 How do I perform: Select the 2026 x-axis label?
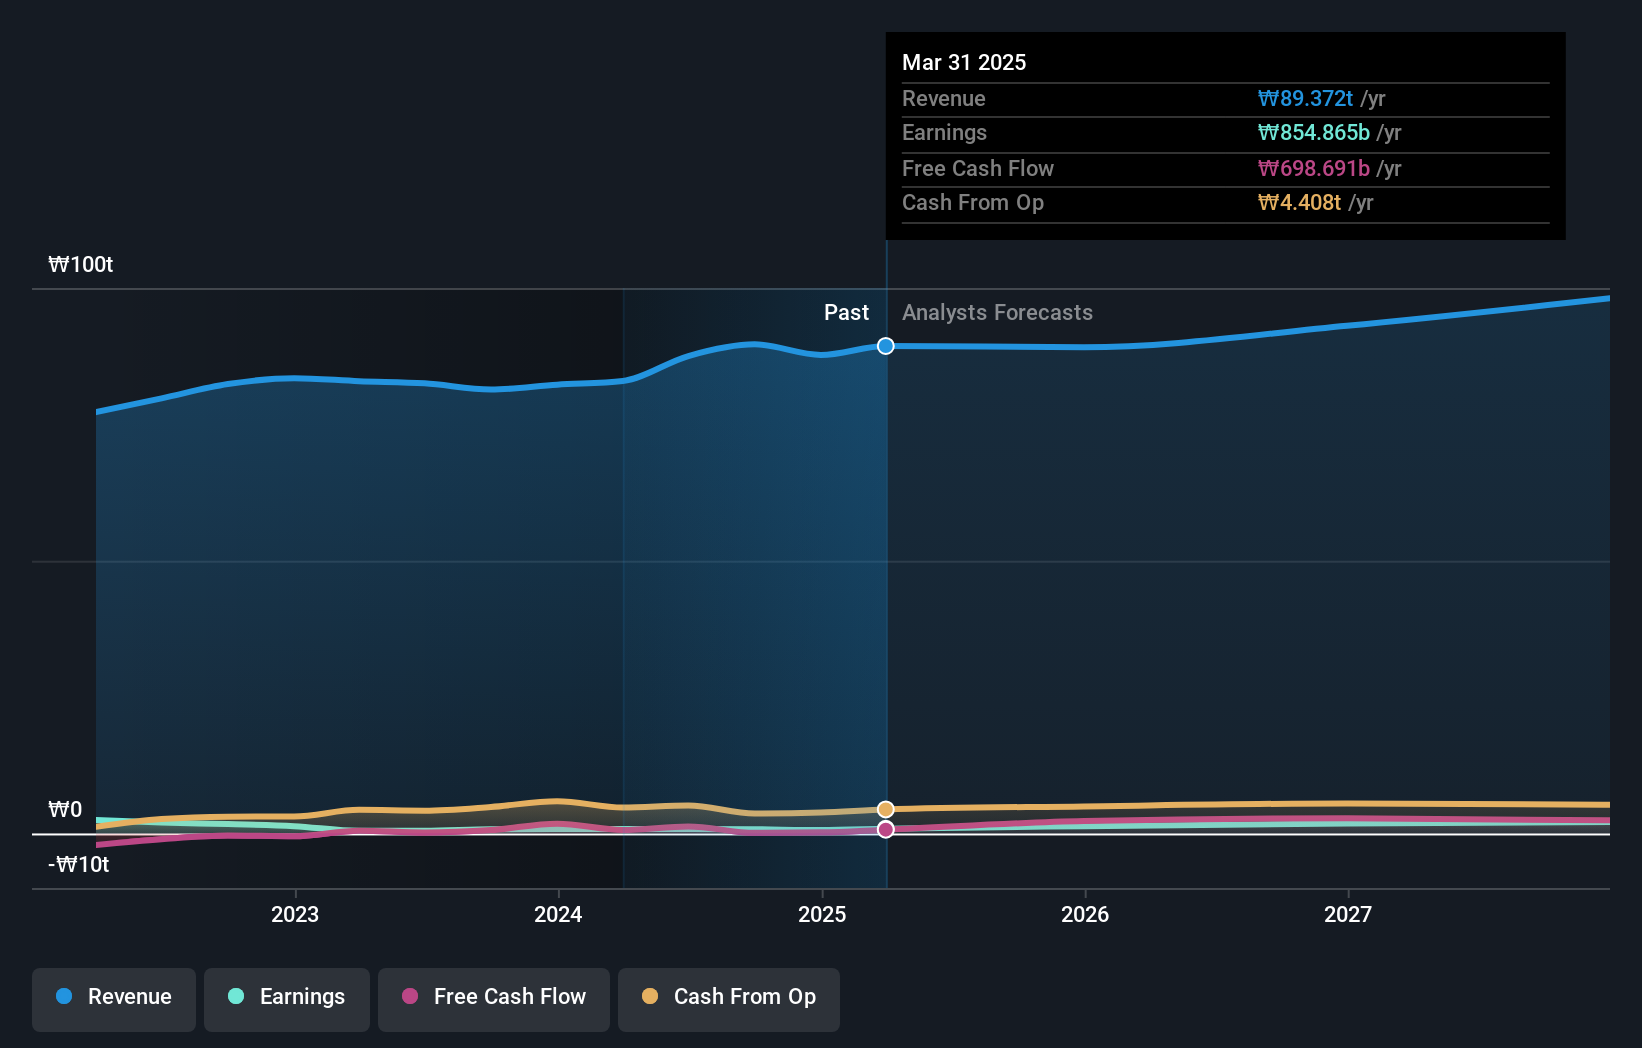tap(1085, 914)
